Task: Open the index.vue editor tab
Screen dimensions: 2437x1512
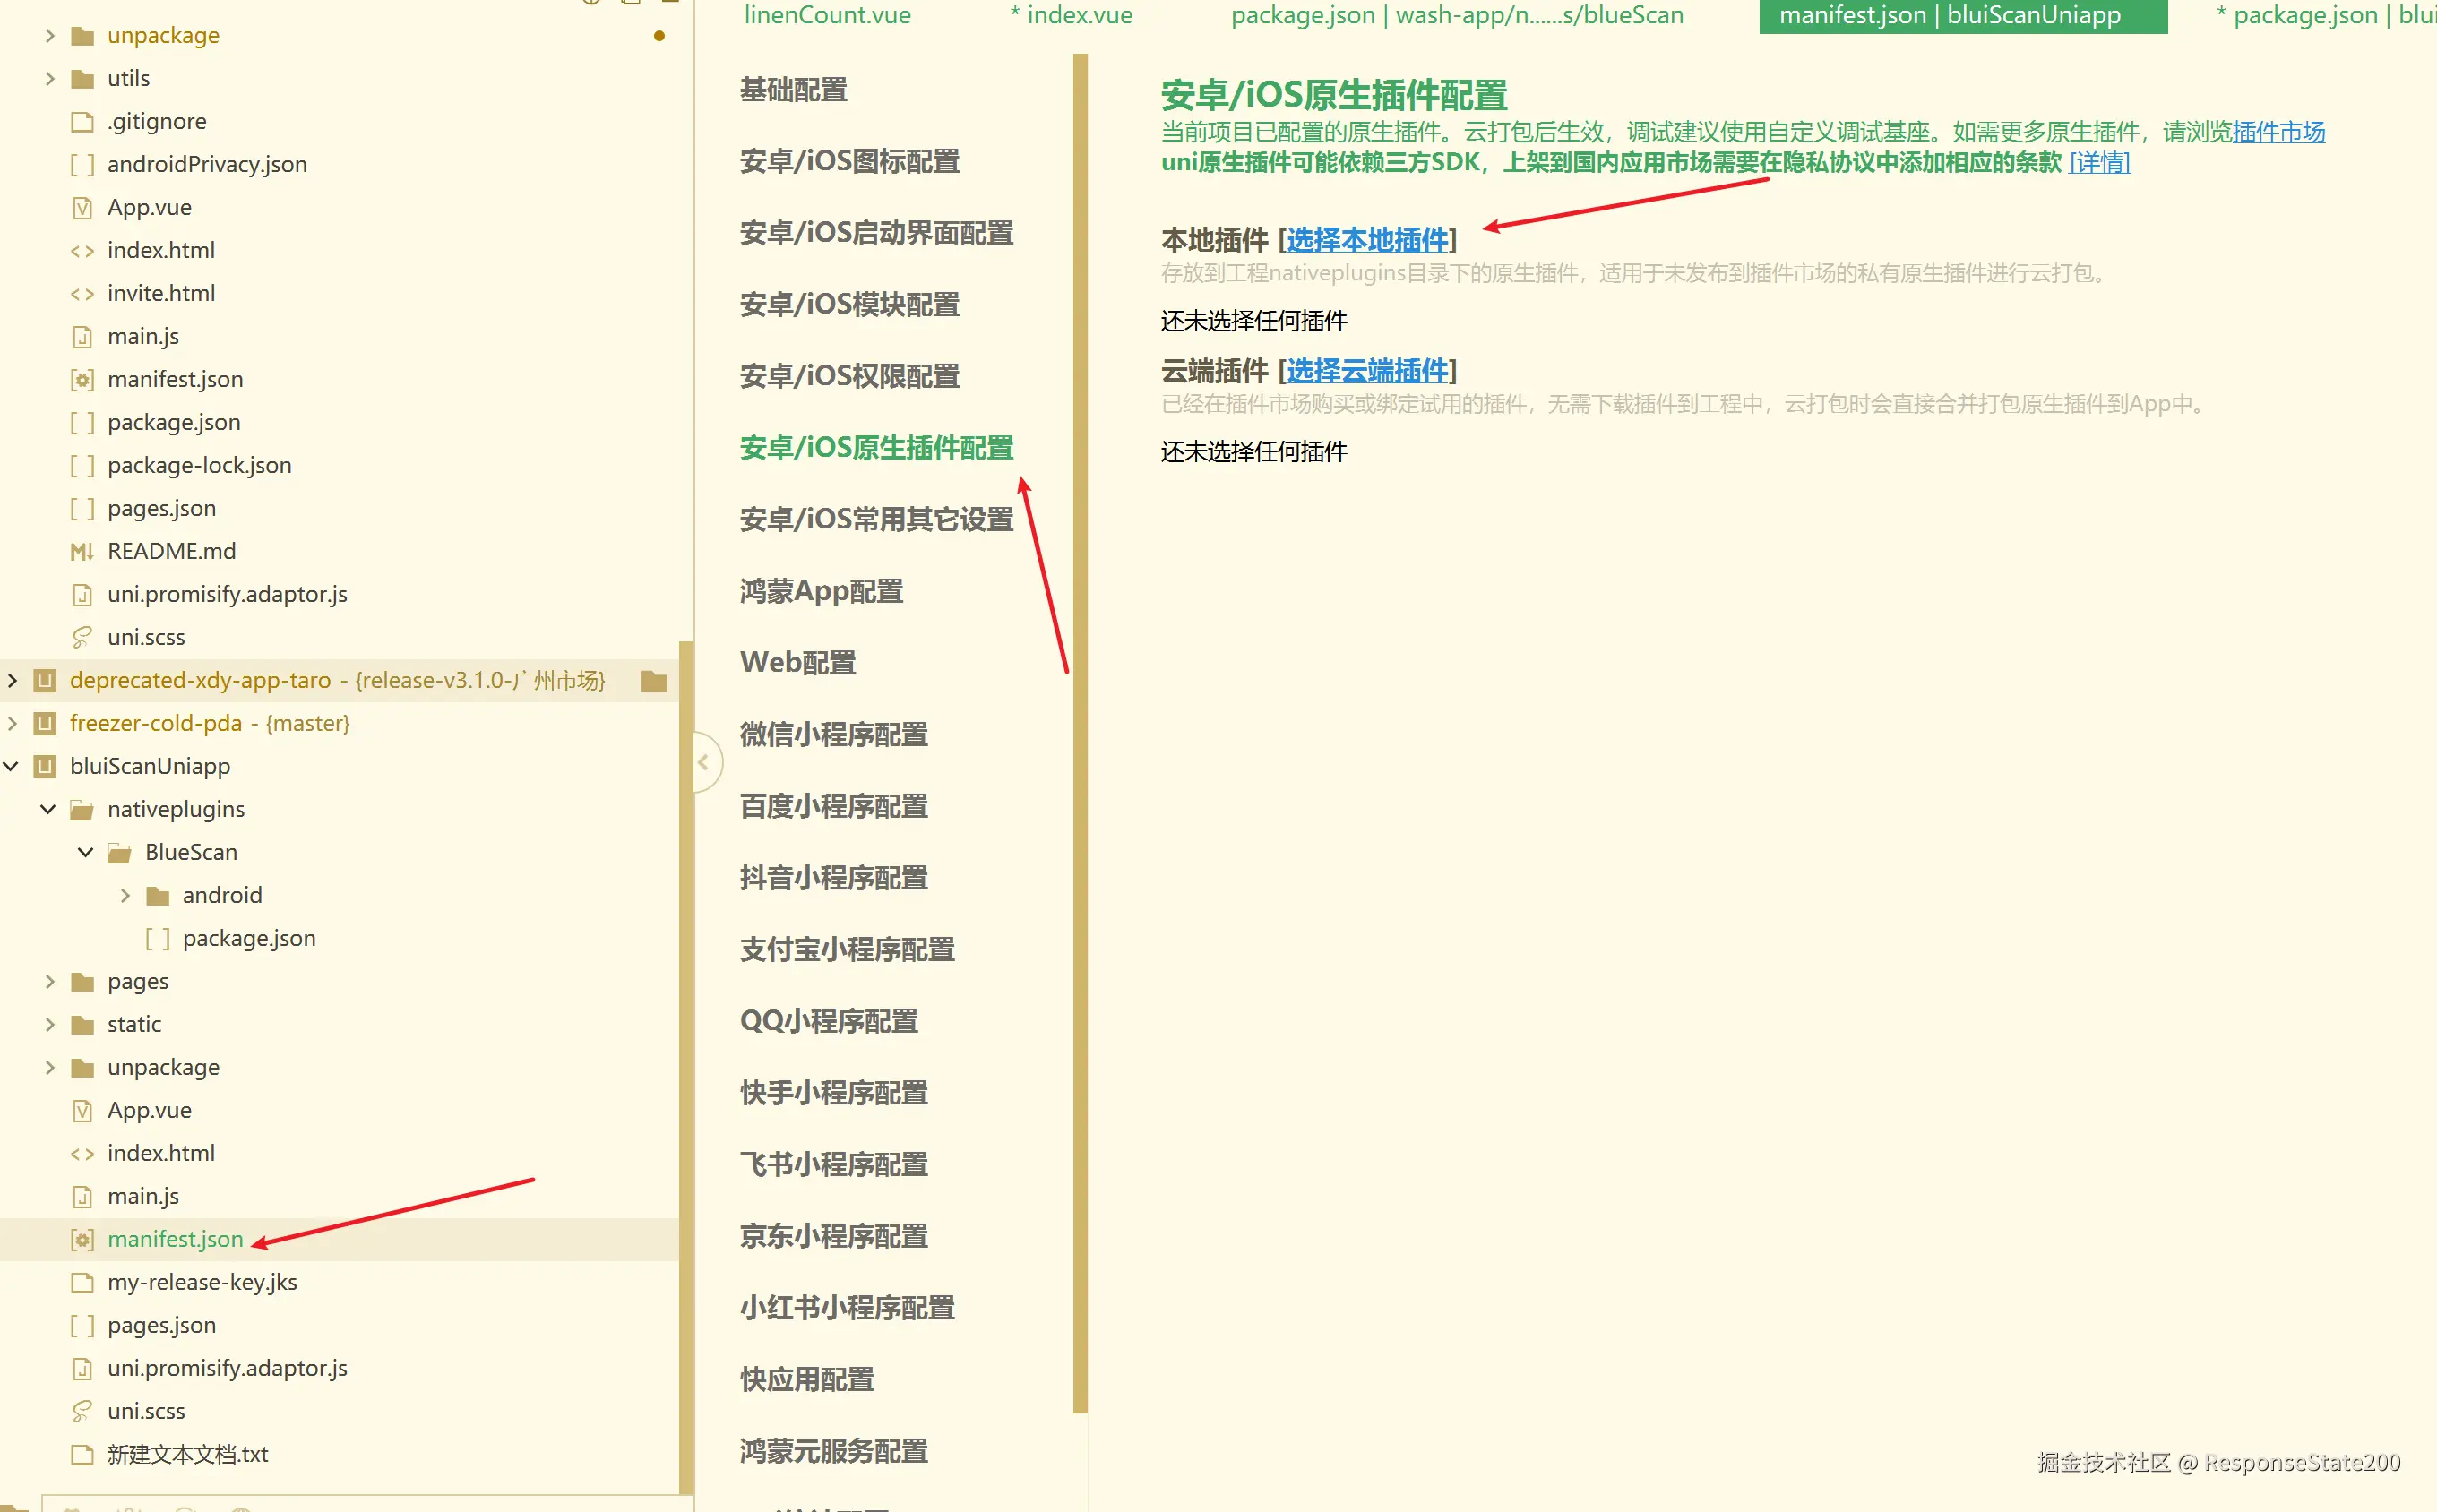Action: [x=1072, y=15]
